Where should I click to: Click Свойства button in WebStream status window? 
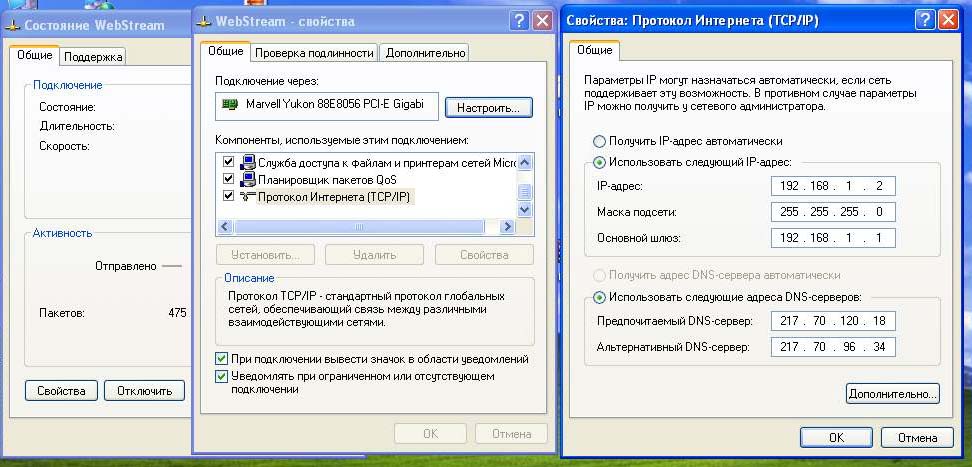pyautogui.click(x=61, y=391)
